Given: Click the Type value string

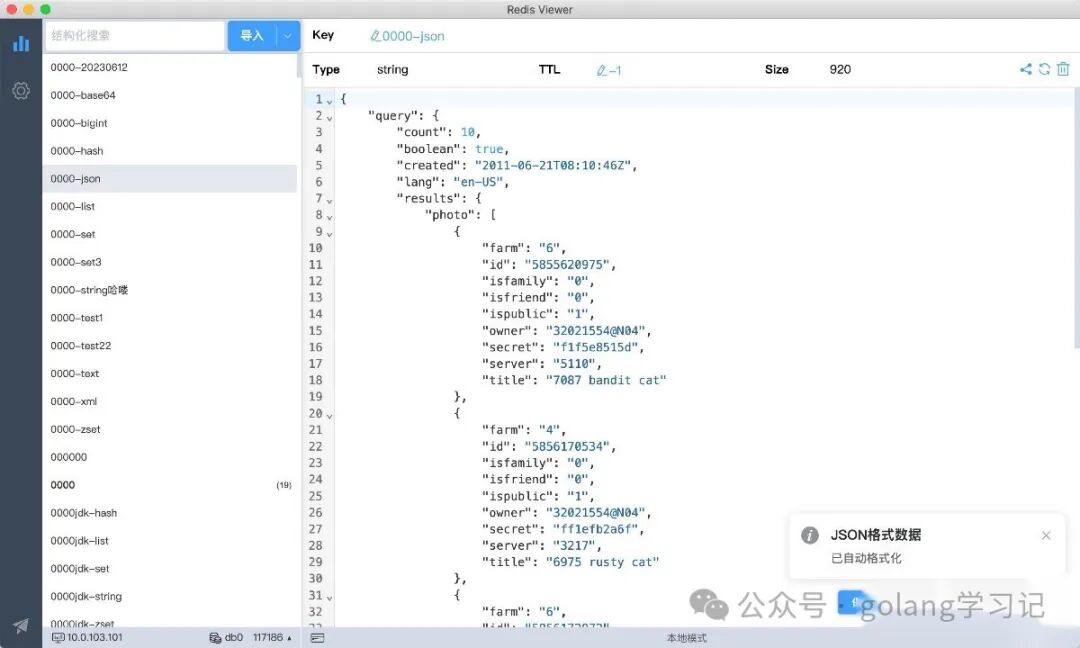Looking at the screenshot, I should coord(393,70).
